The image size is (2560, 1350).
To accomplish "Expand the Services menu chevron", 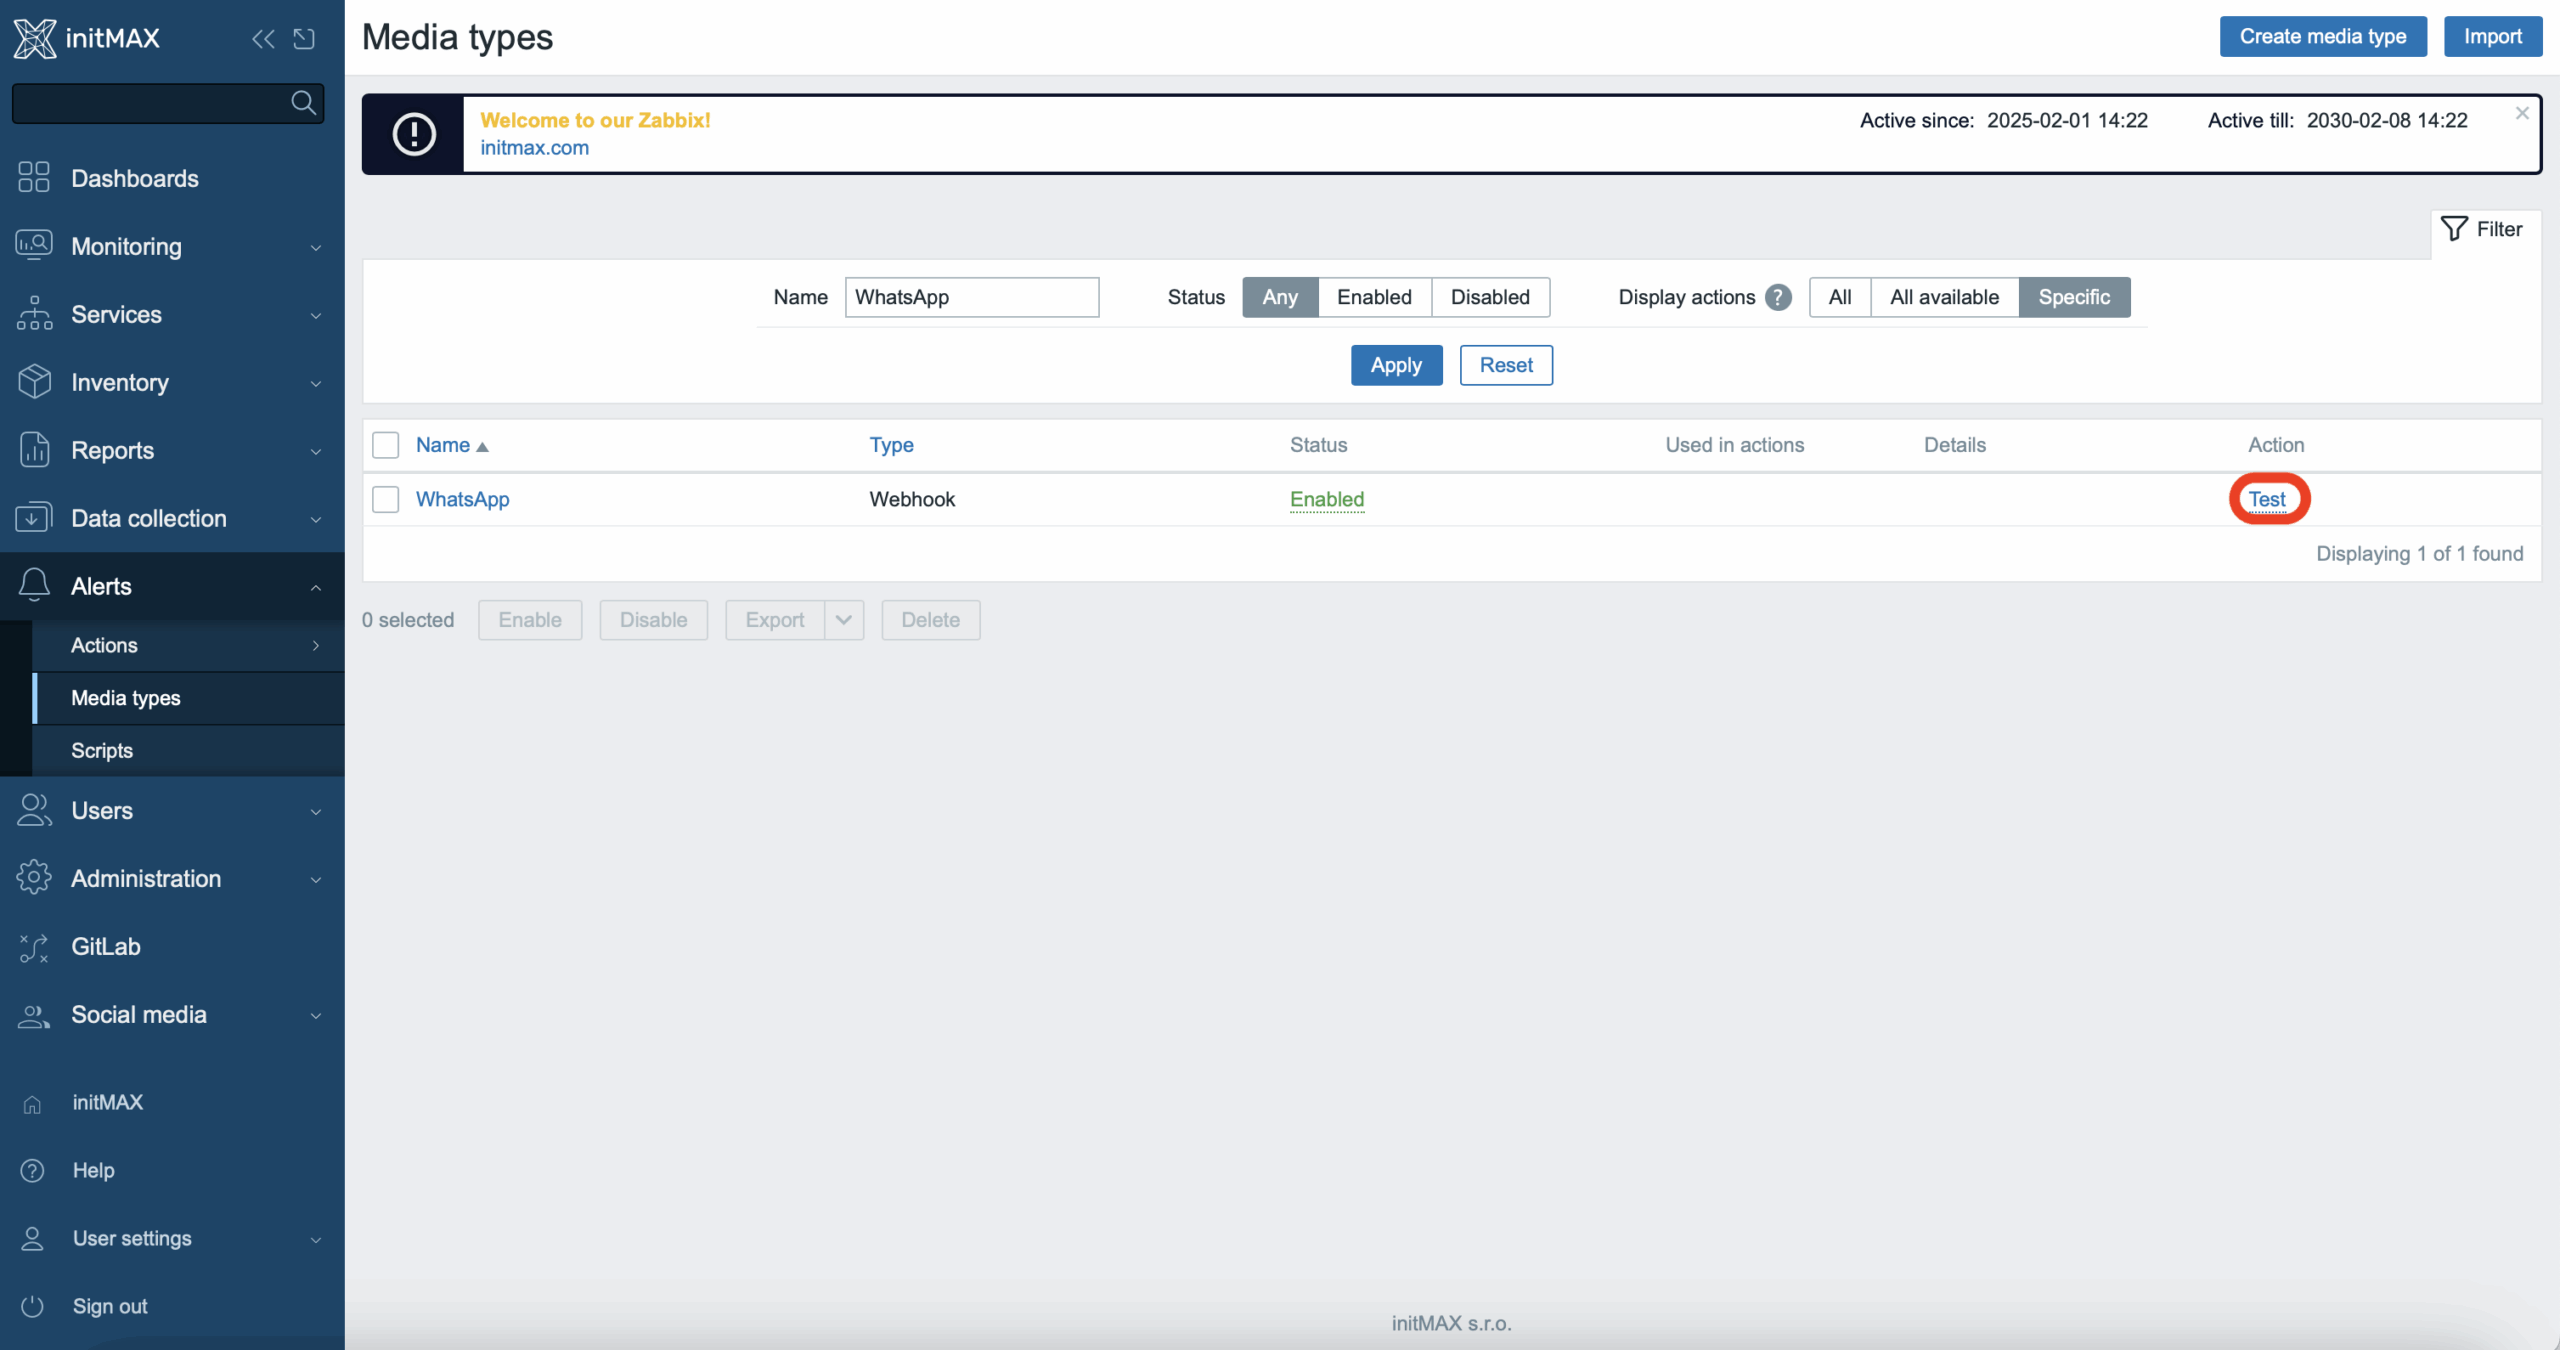I will [316, 316].
